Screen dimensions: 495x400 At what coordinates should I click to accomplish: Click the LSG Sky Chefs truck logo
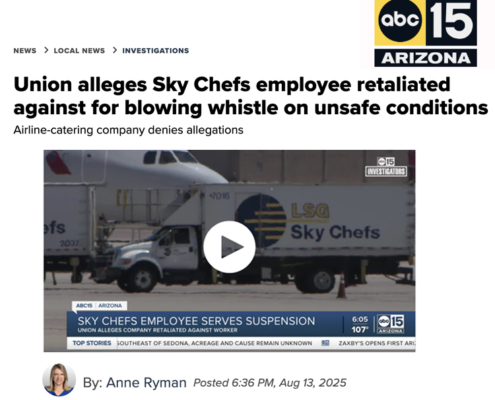[308, 221]
